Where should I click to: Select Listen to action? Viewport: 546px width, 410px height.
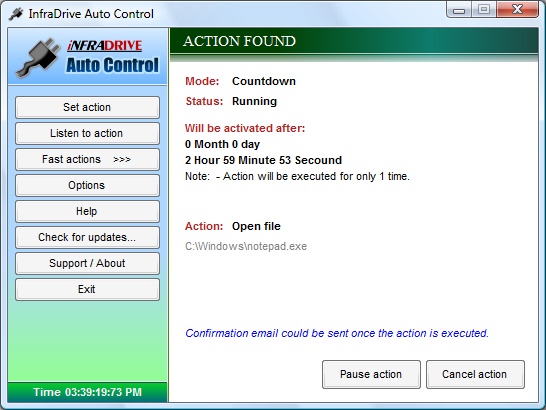click(87, 133)
